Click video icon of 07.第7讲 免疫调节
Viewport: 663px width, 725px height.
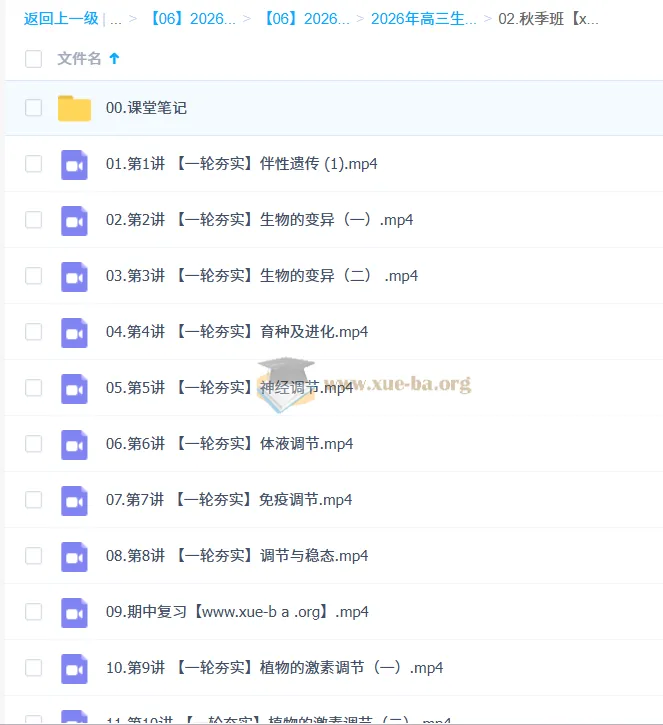(x=74, y=500)
